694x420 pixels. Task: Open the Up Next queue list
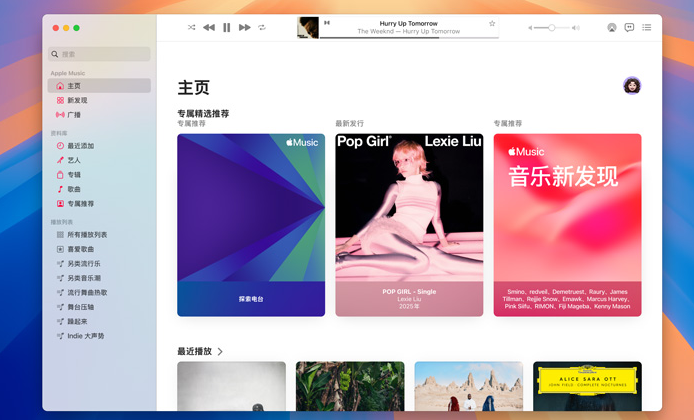click(x=647, y=27)
